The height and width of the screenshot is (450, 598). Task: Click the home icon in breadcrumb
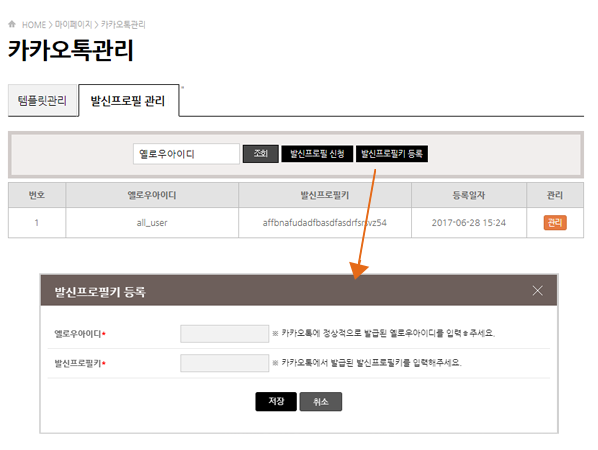pos(12,24)
